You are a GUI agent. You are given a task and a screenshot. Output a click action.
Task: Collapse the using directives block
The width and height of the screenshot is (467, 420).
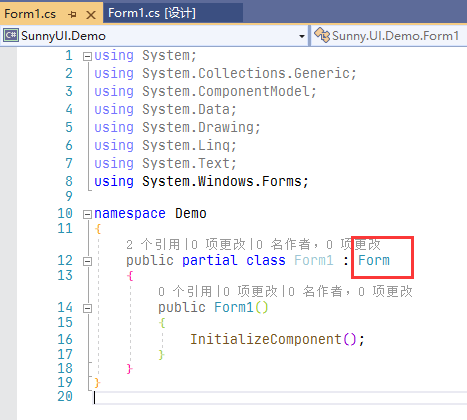(x=87, y=56)
